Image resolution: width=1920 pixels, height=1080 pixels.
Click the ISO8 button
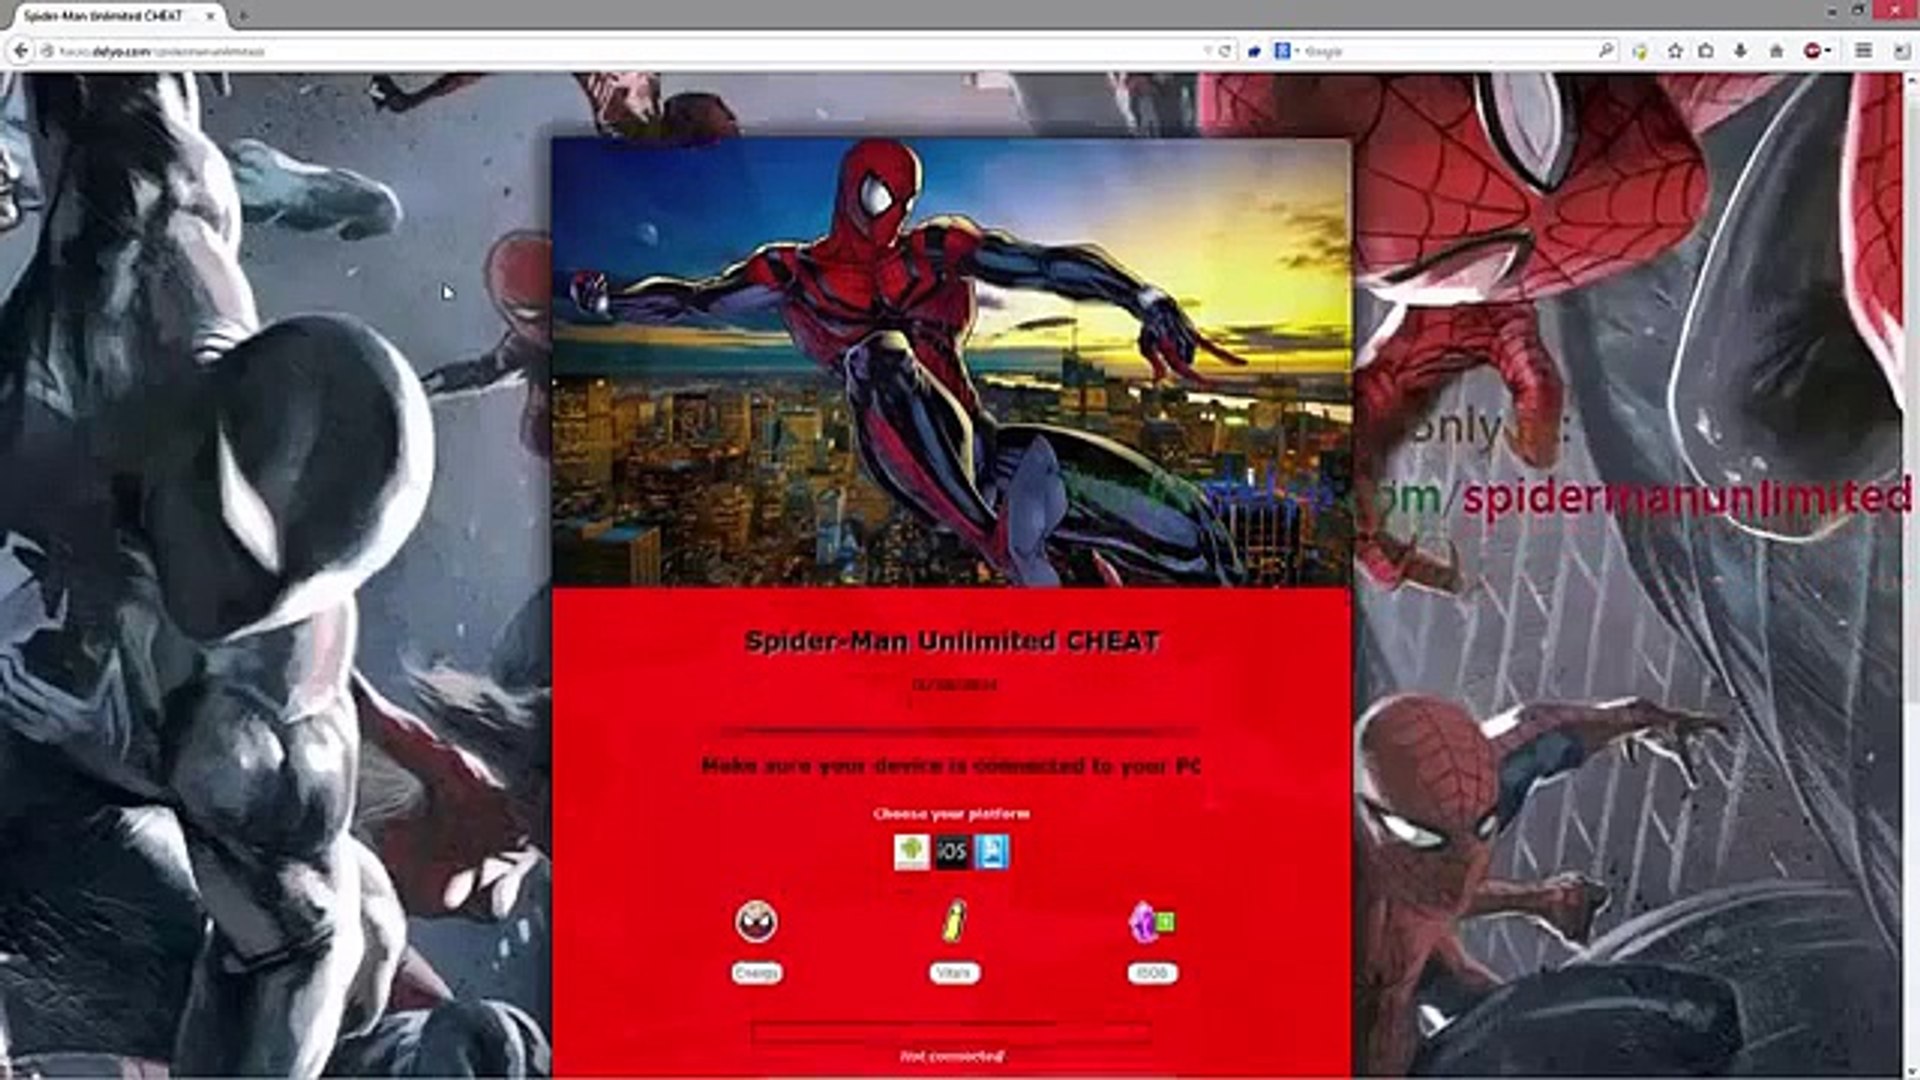pyautogui.click(x=1152, y=973)
